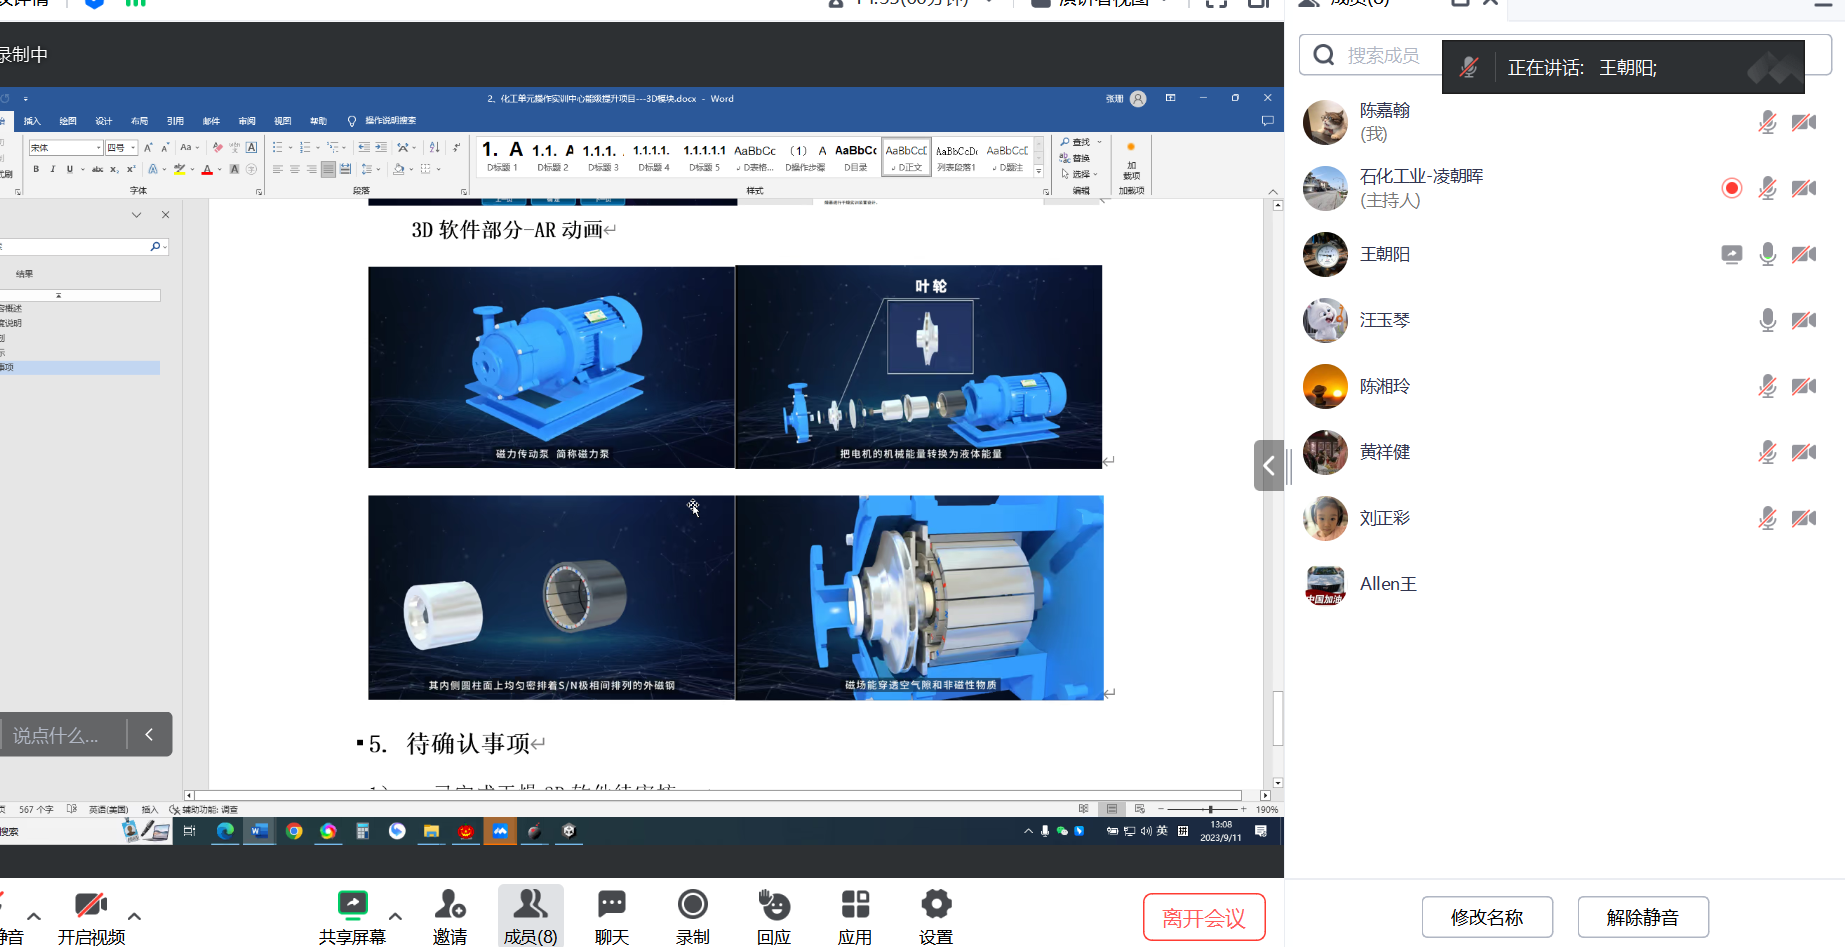Screen dimensions: 1845x947
Task: Switch to the 视图 ribbon tab
Action: 283,121
